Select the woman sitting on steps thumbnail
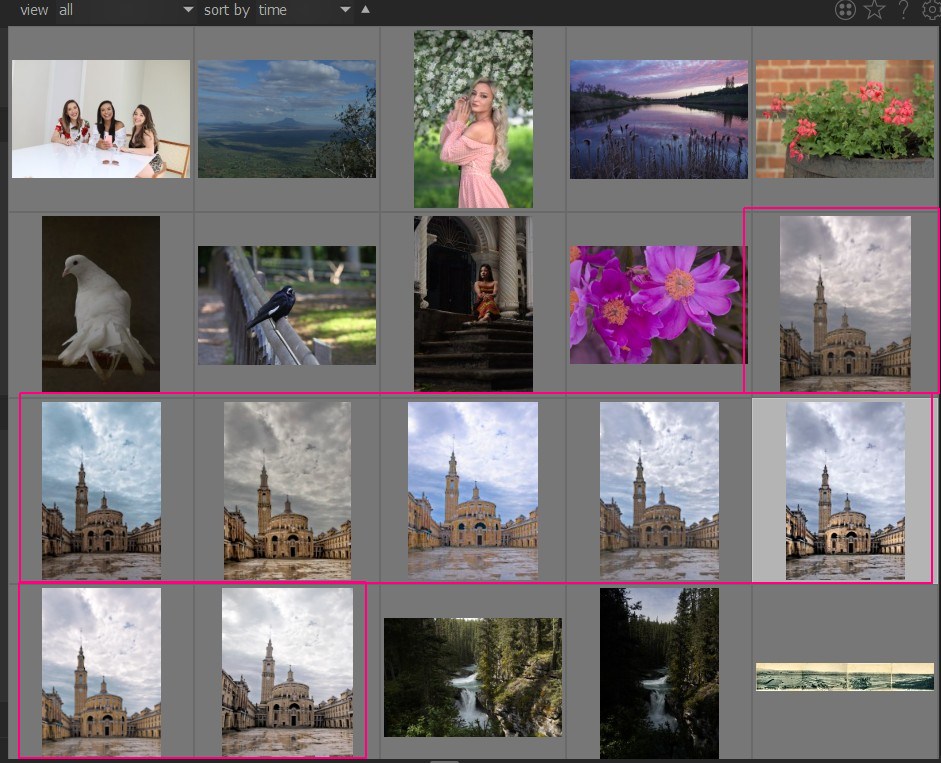Viewport: 941px width, 763px height. click(x=473, y=304)
